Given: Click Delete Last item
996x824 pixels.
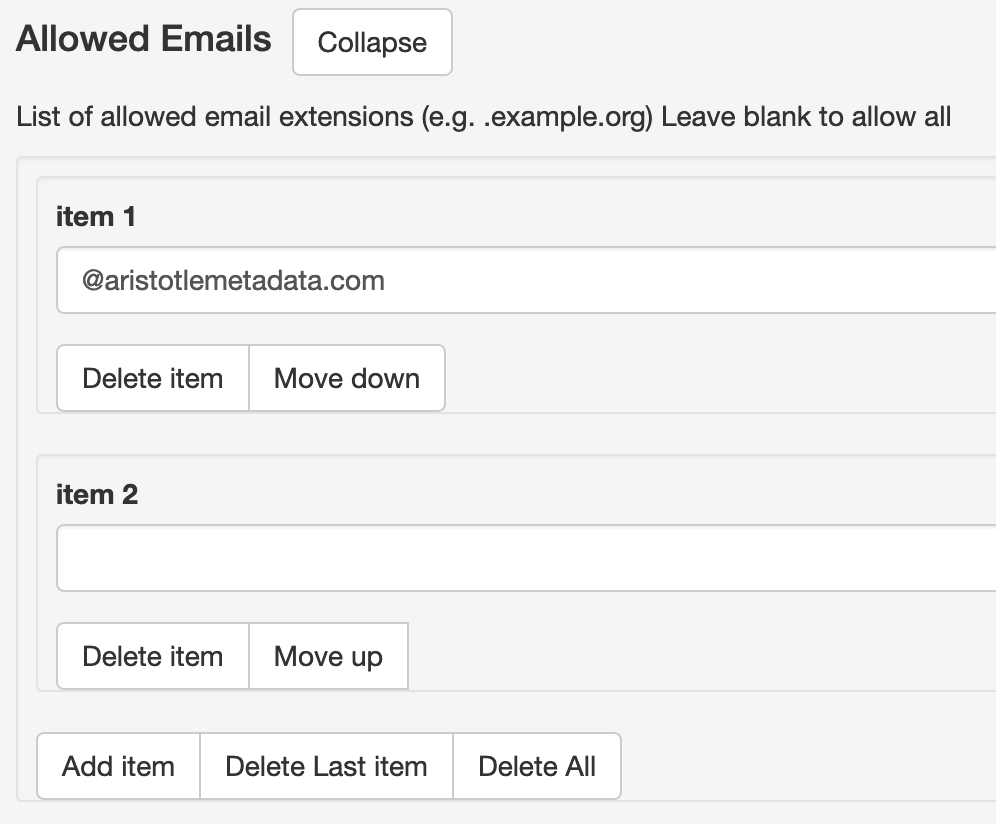Looking at the screenshot, I should coord(326,767).
